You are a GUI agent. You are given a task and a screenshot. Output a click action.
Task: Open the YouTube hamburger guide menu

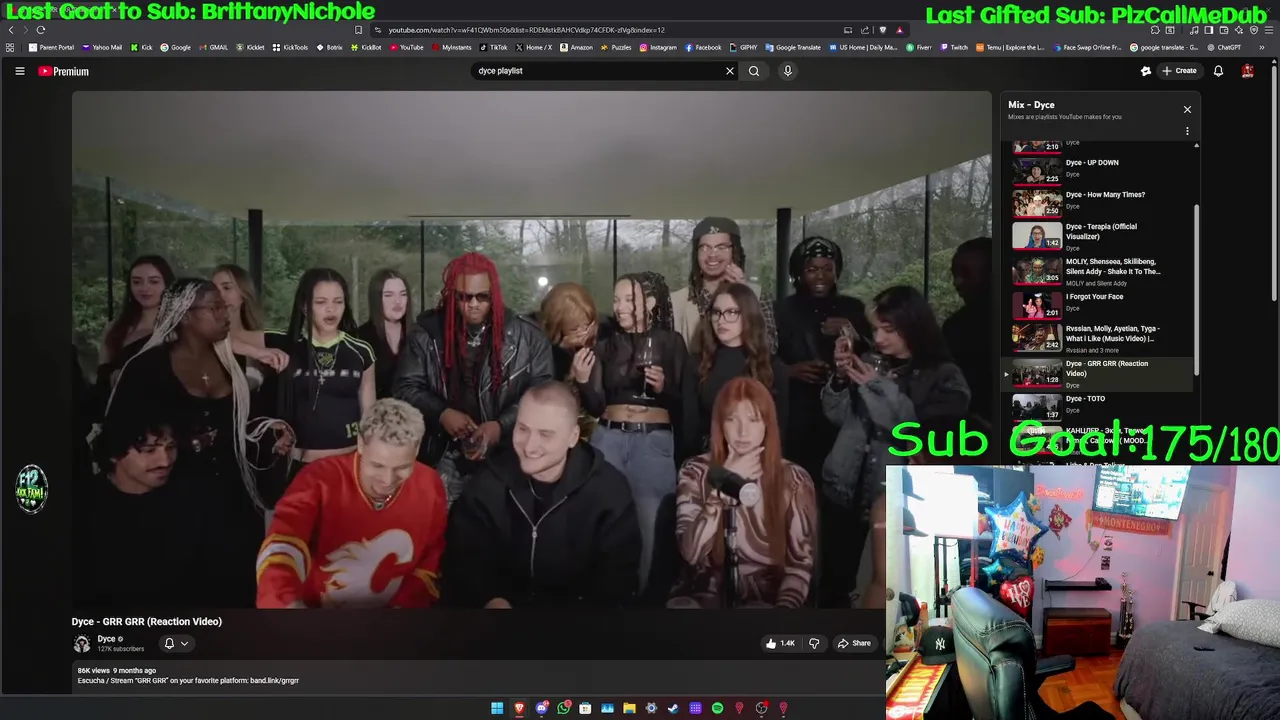point(19,71)
